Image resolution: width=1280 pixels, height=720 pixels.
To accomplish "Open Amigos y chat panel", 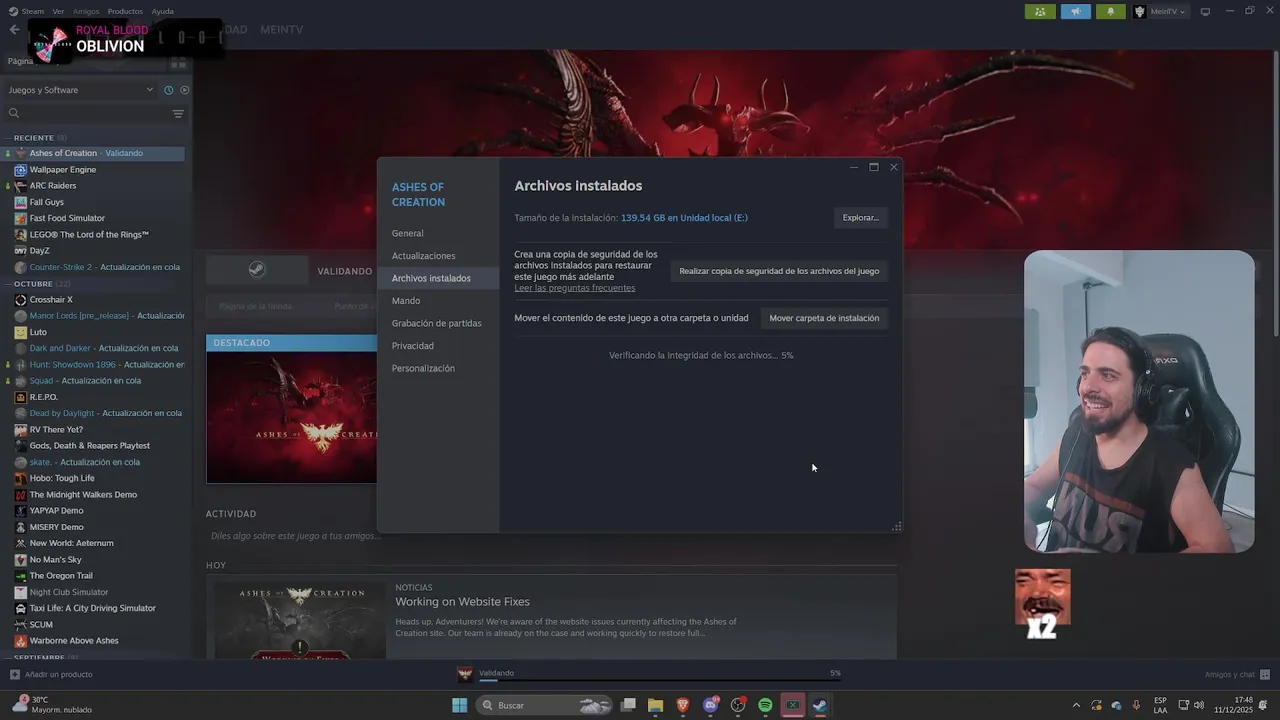I will [1237, 674].
